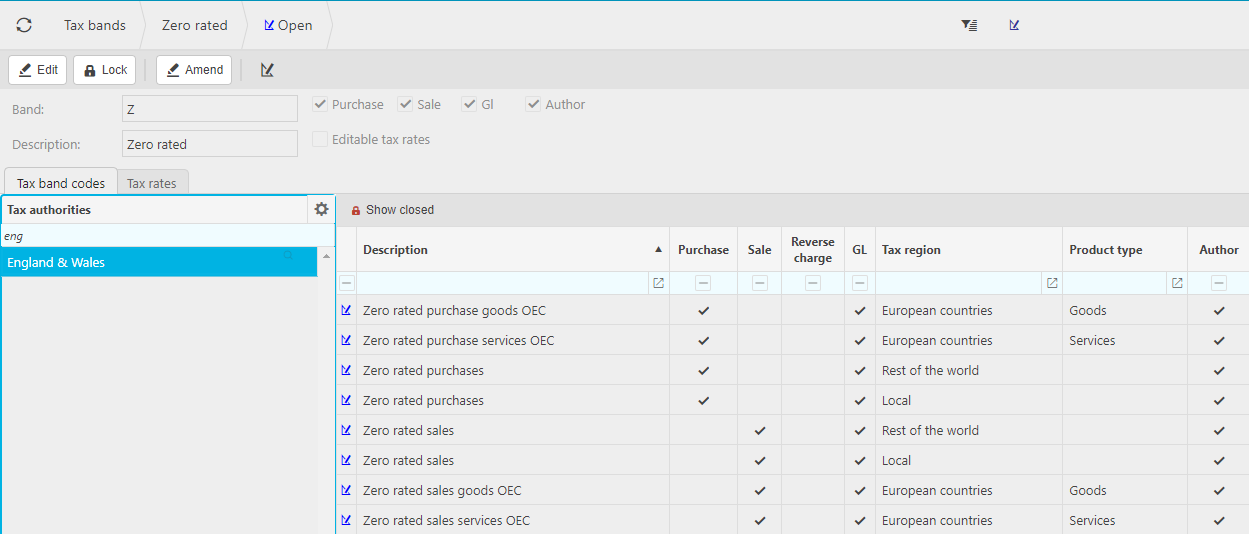Go to Tax bands in the breadcrumb

(x=95, y=25)
